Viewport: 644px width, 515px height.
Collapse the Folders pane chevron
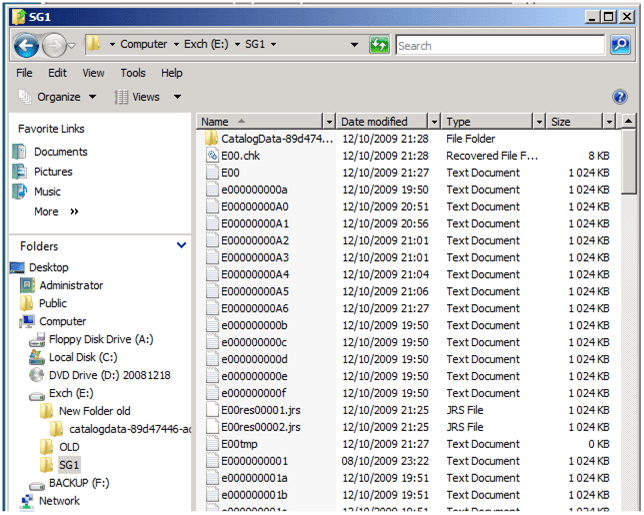[x=181, y=246]
